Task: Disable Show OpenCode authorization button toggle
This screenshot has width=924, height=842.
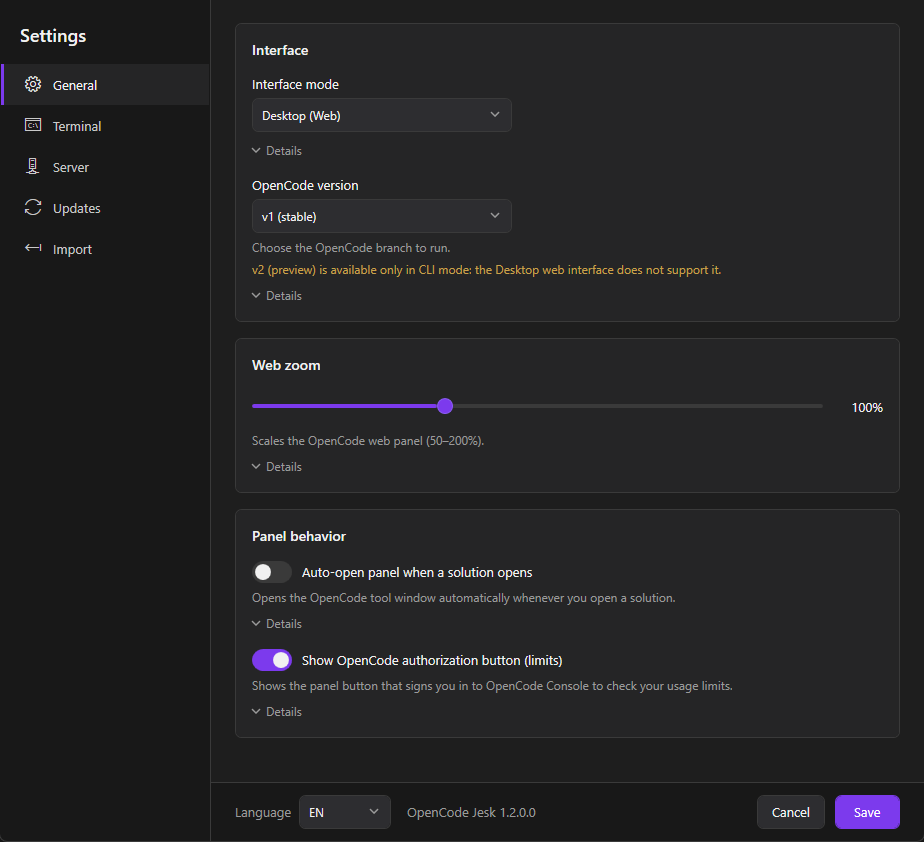Action: click(272, 660)
